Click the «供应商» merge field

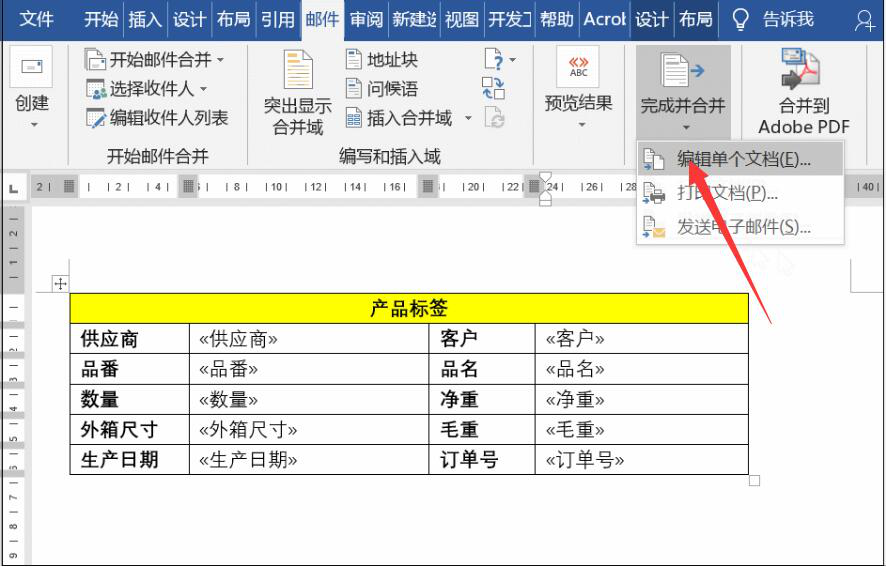click(238, 339)
